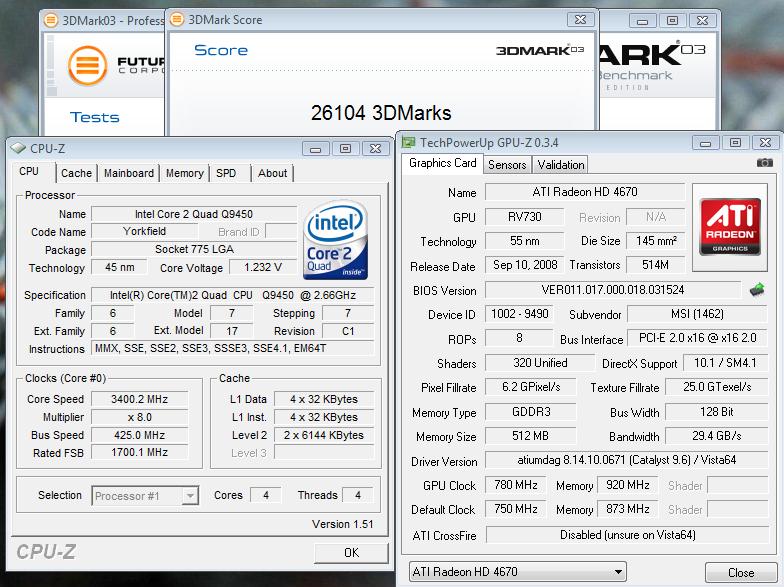Select the Graphics Card tab in GPU-Z
Image resolution: width=784 pixels, height=587 pixels.
pyautogui.click(x=442, y=163)
